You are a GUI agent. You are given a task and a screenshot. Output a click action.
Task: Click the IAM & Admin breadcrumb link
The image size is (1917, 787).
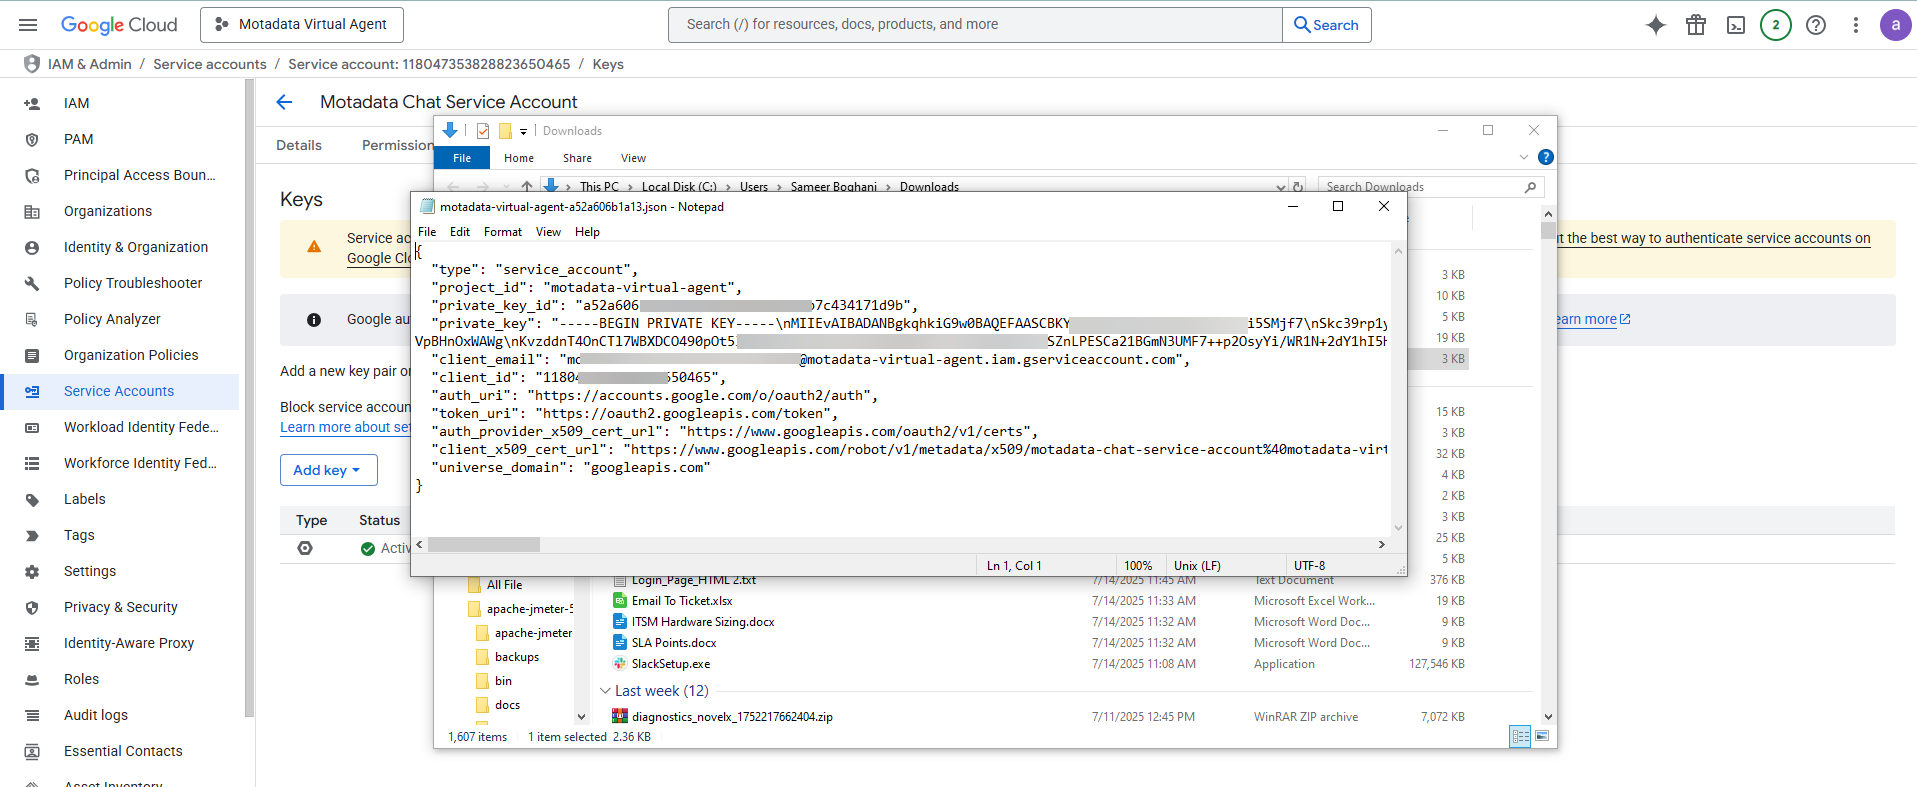click(x=90, y=64)
